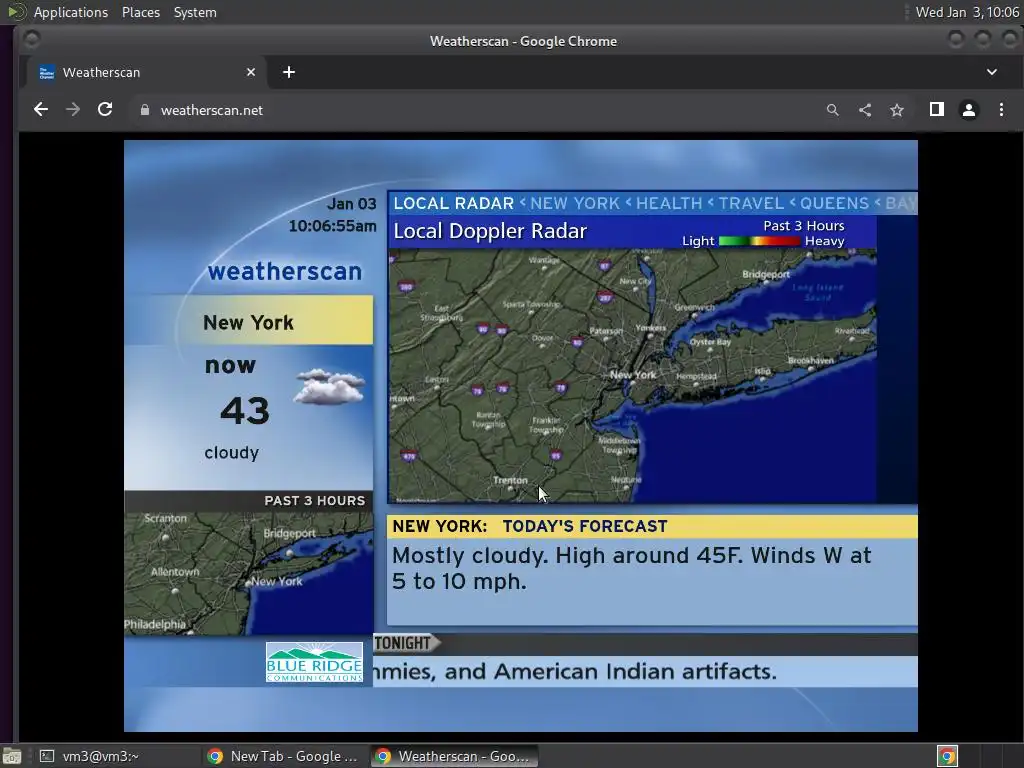Click the weatherscan logo text
Viewport: 1024px width, 768px height.
tap(285, 271)
